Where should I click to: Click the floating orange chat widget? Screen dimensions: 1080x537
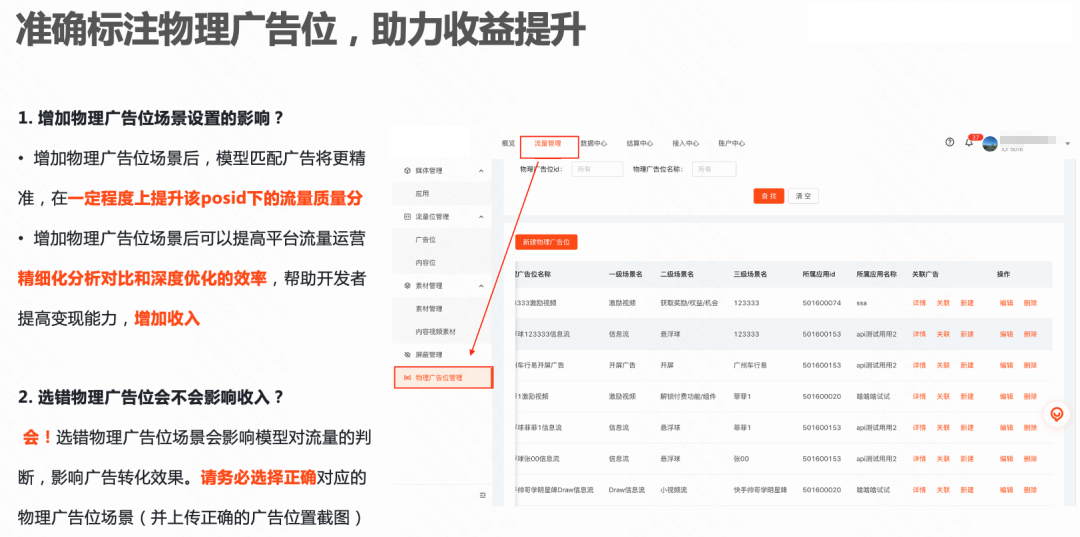click(1057, 414)
